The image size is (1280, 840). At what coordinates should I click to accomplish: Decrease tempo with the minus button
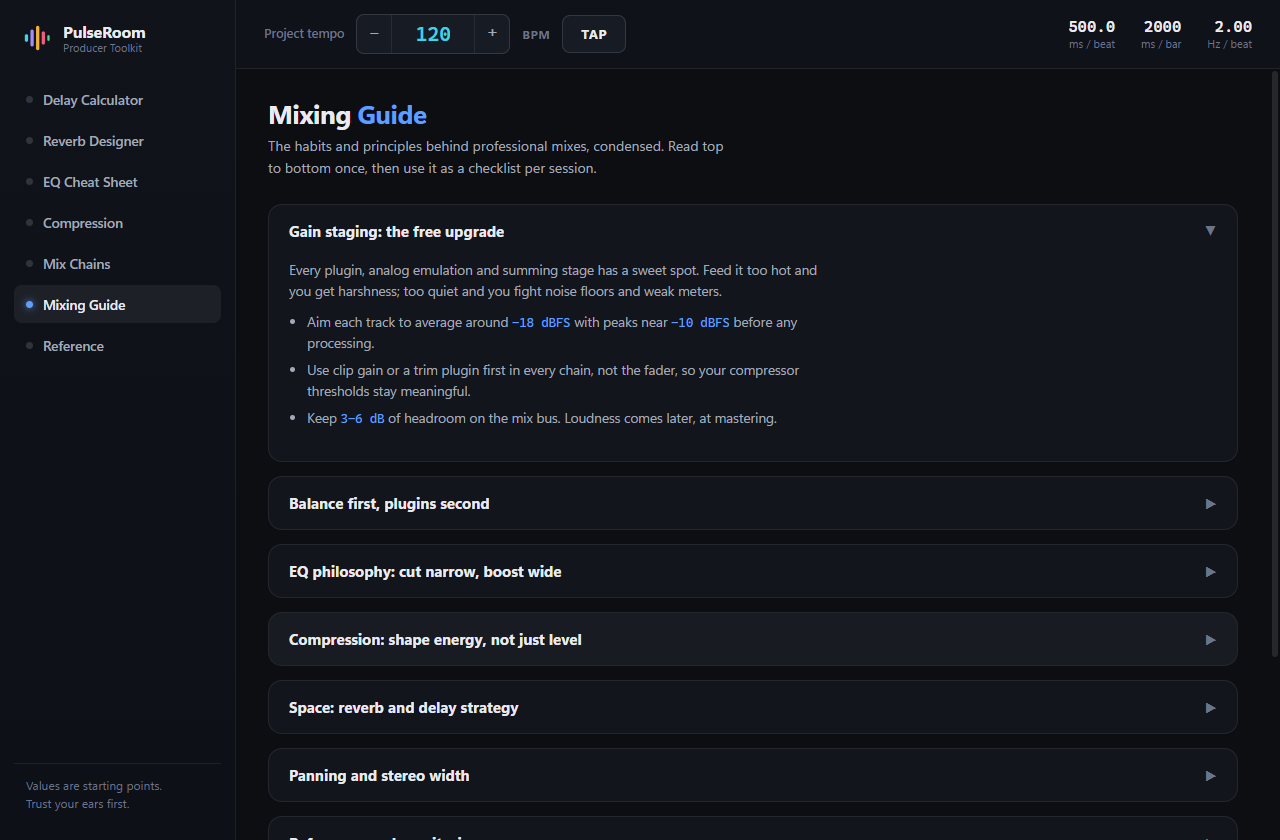coord(374,34)
